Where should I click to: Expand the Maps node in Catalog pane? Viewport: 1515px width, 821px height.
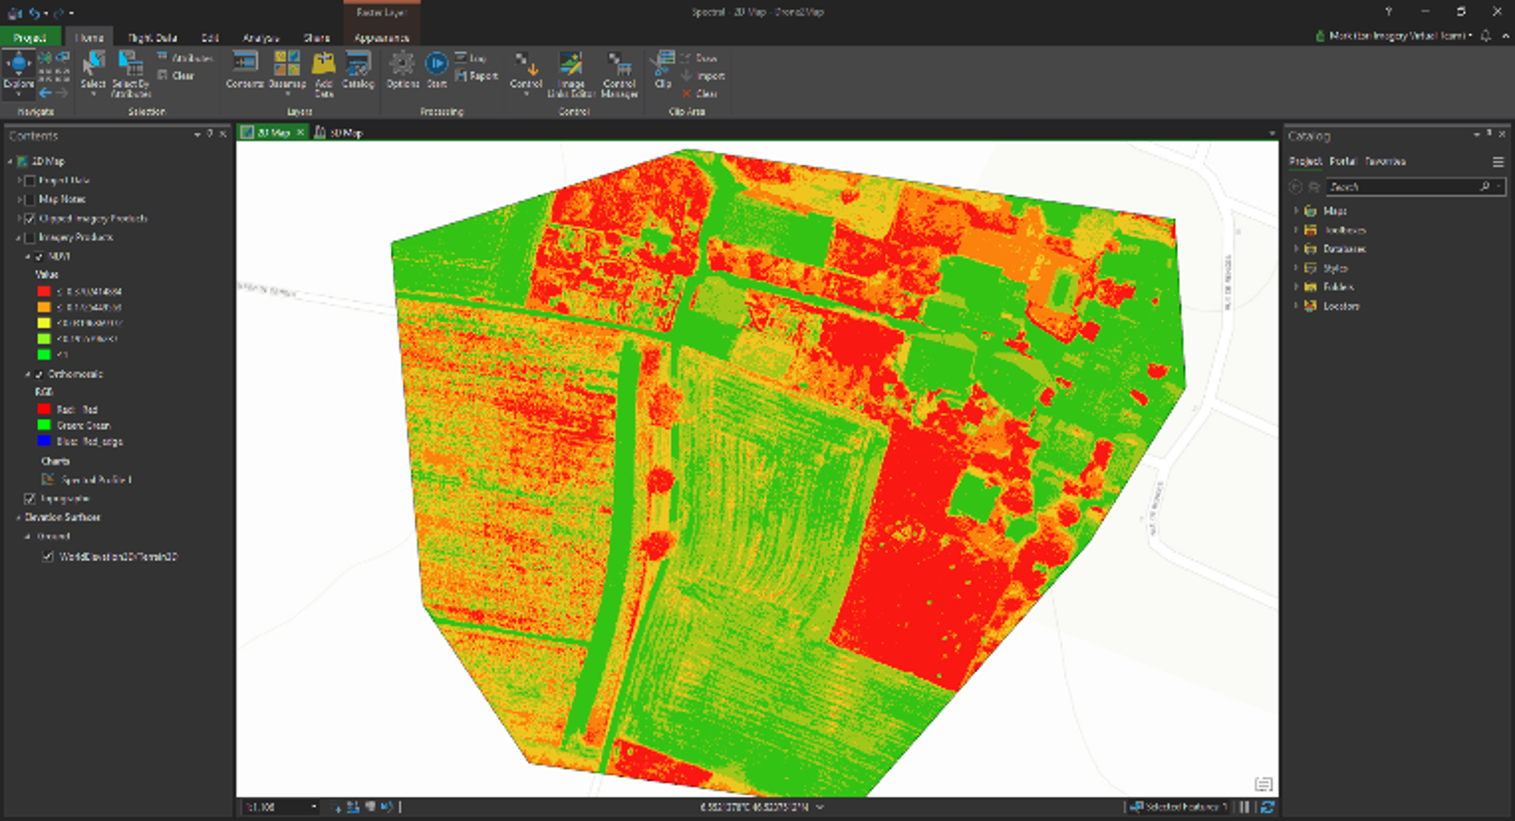(x=1298, y=211)
